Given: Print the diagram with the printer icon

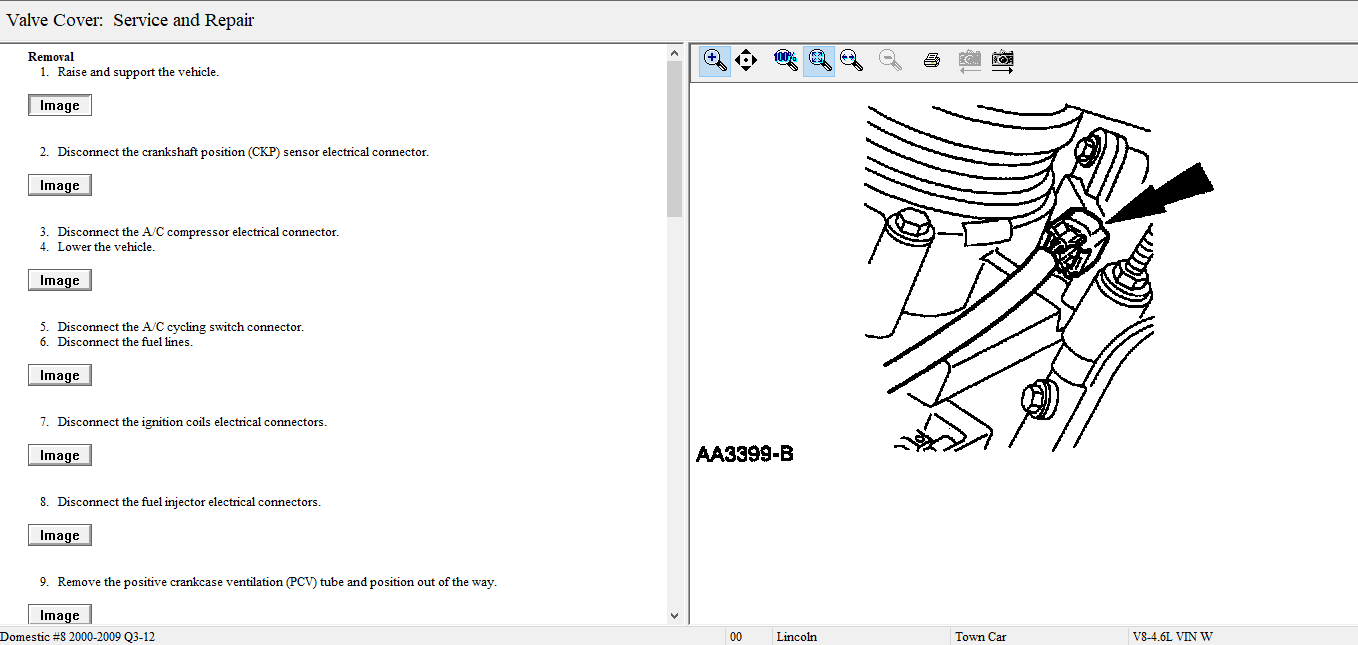Looking at the screenshot, I should [931, 60].
